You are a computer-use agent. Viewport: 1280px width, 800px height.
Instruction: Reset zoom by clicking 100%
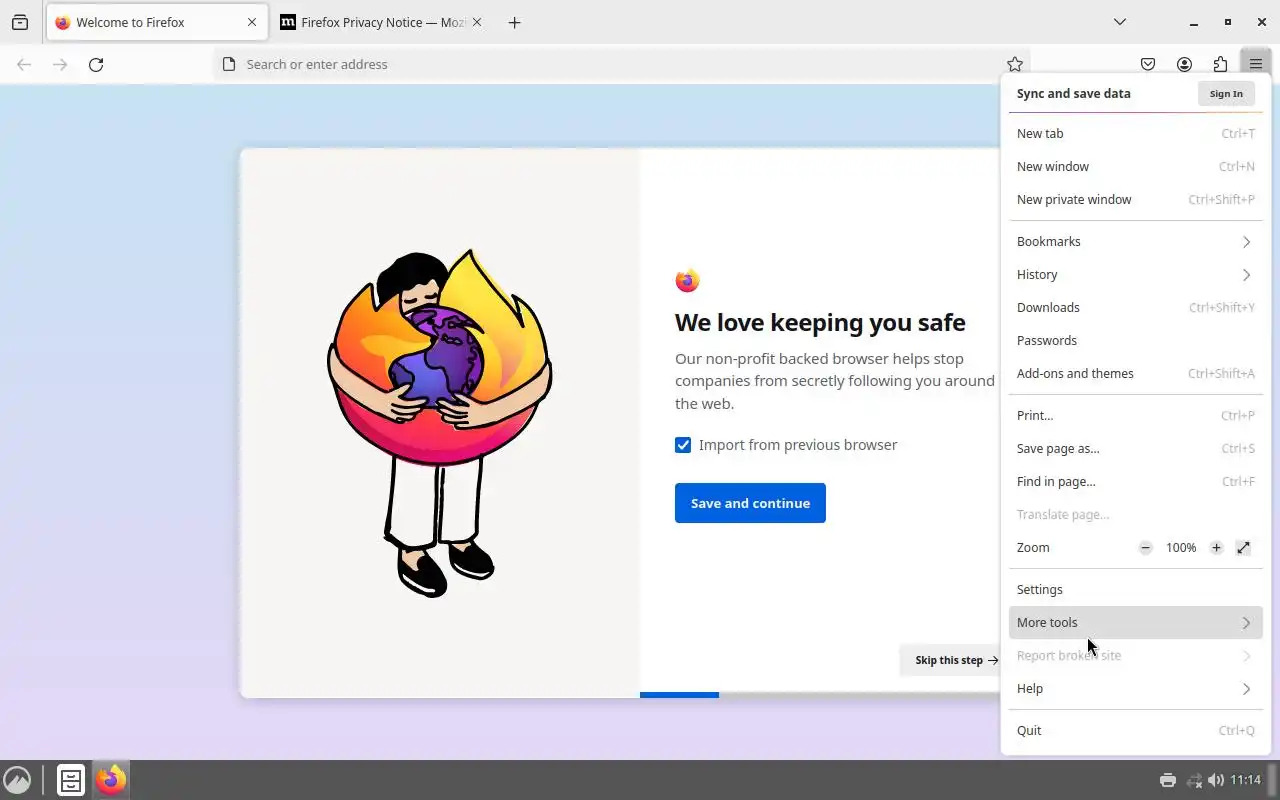click(x=1181, y=547)
